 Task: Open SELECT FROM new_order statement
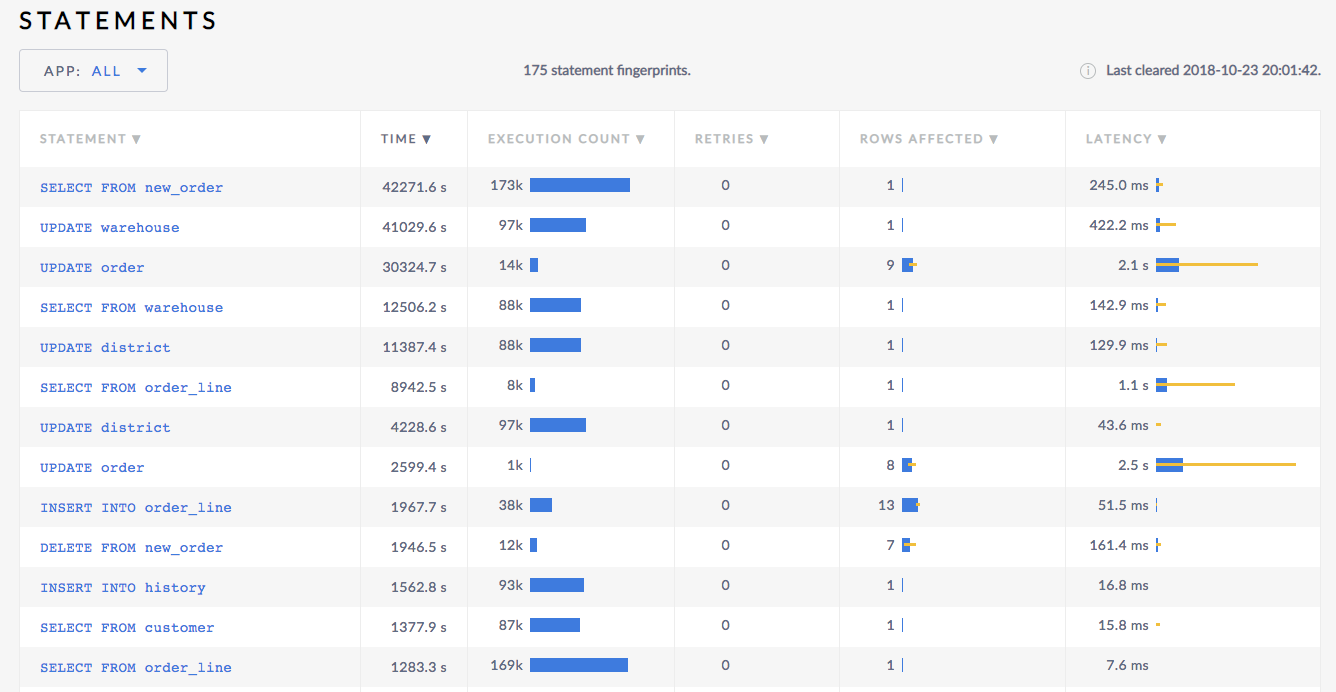click(x=131, y=188)
